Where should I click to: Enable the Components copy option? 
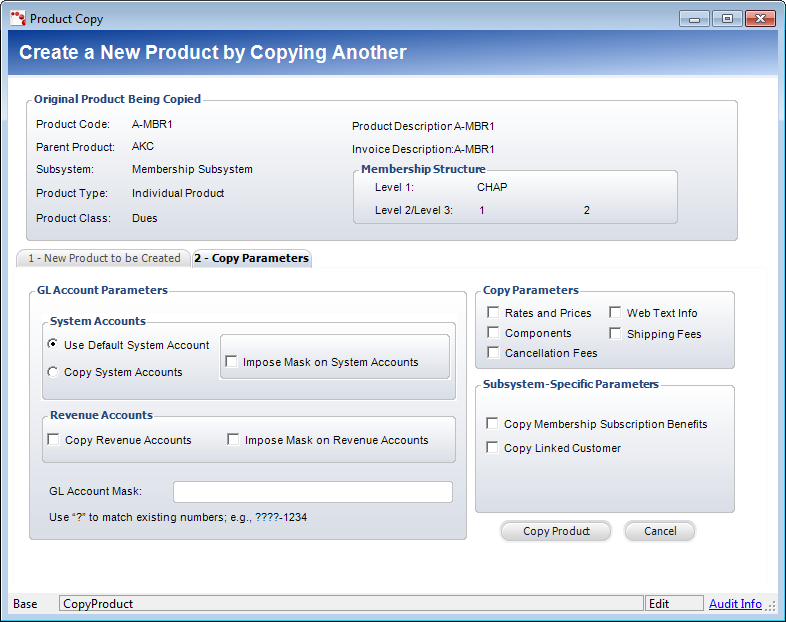[x=493, y=333]
